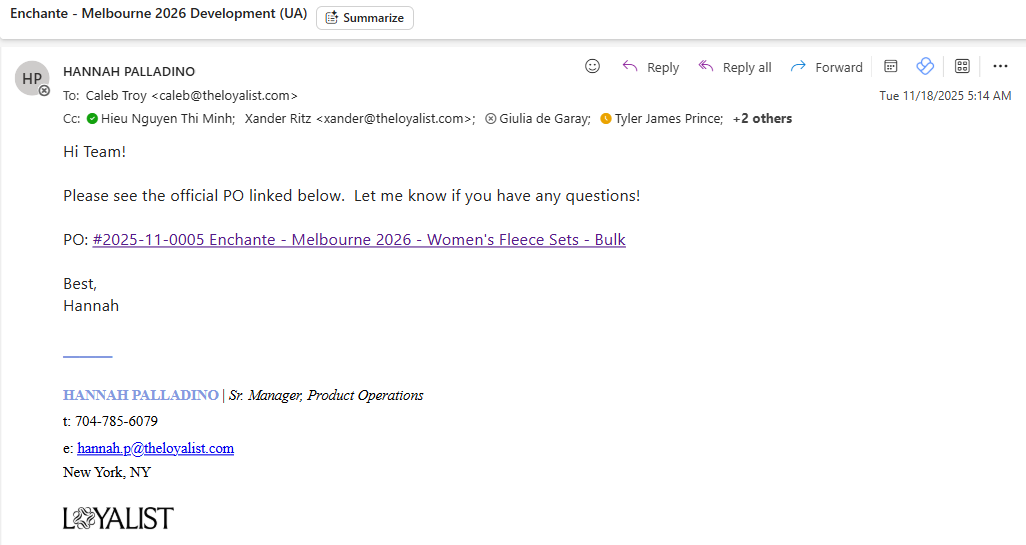Image resolution: width=1026 pixels, height=545 pixels.
Task: Click To recipient Caleb Troy
Action: 192,95
